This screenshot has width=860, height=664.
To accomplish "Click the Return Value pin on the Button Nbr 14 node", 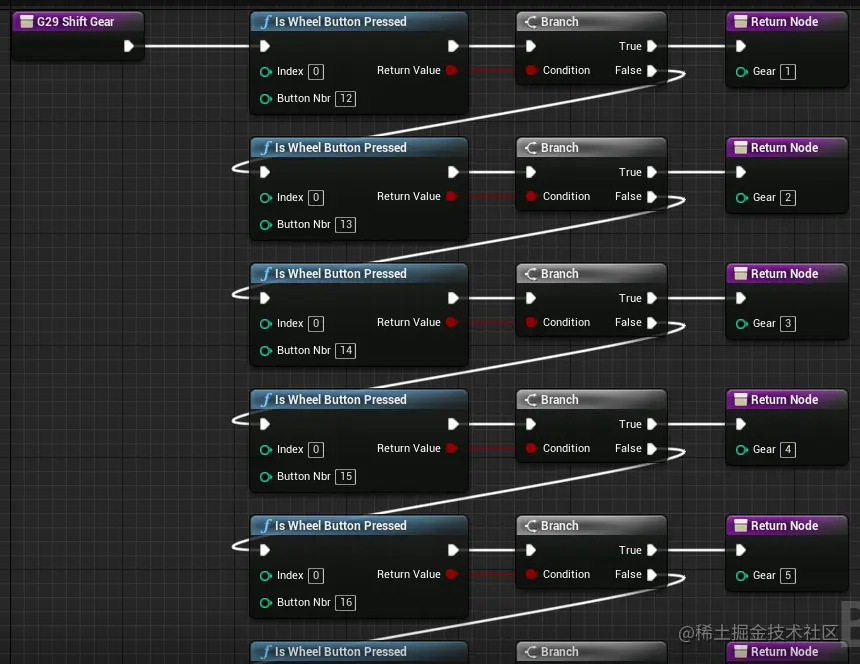I will click(452, 322).
